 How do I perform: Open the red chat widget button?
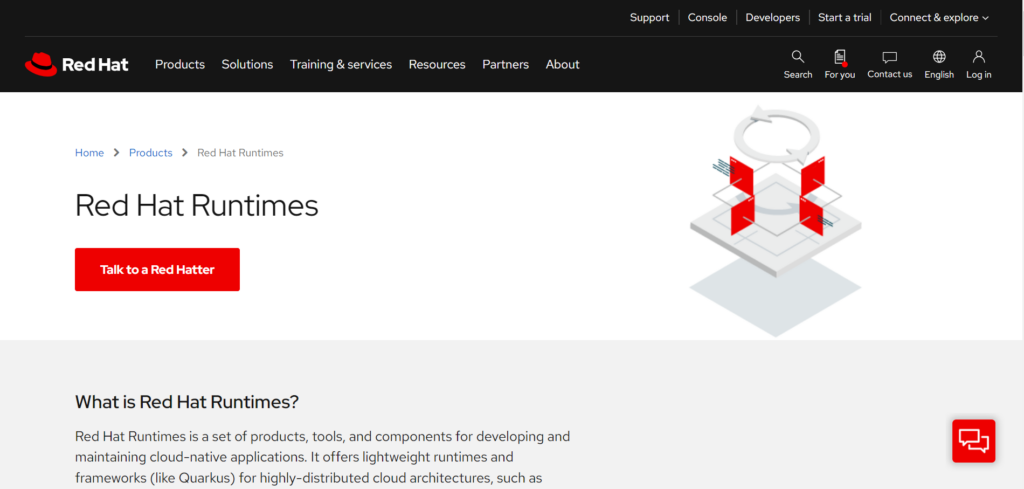point(974,441)
